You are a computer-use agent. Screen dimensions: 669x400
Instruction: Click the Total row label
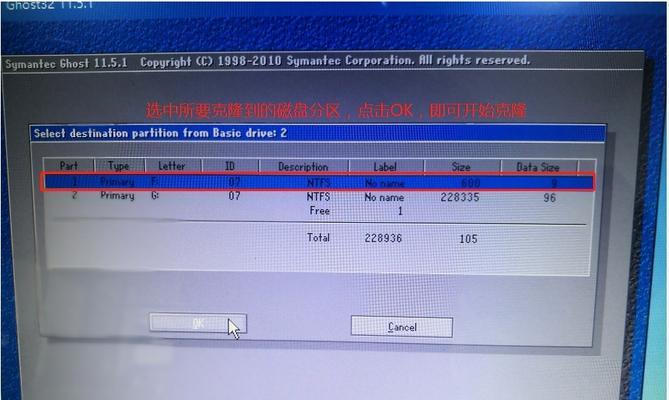[318, 237]
